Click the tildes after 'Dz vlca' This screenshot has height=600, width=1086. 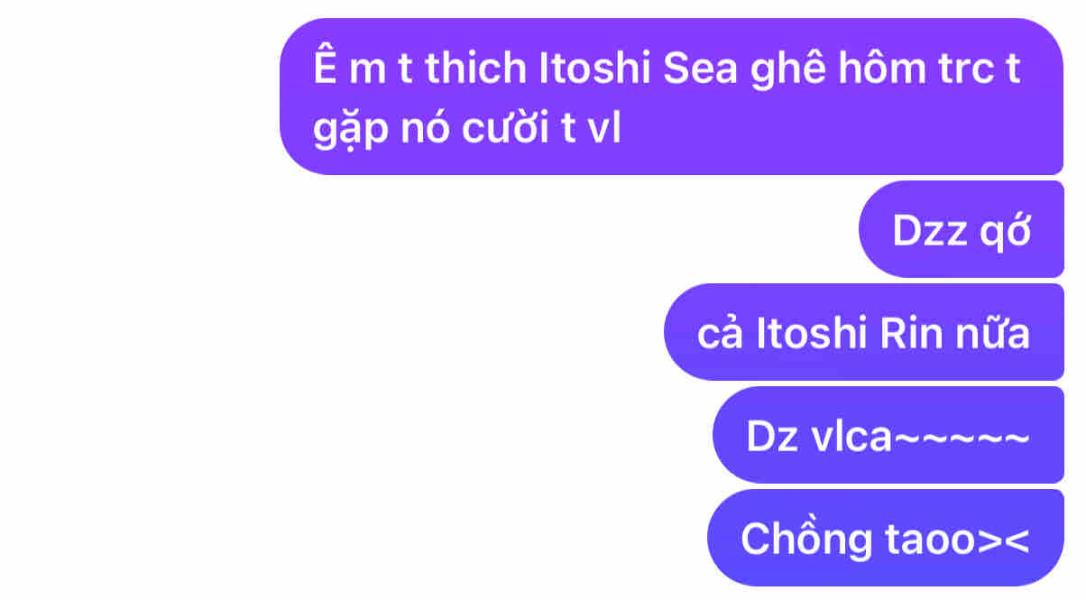pos(961,437)
